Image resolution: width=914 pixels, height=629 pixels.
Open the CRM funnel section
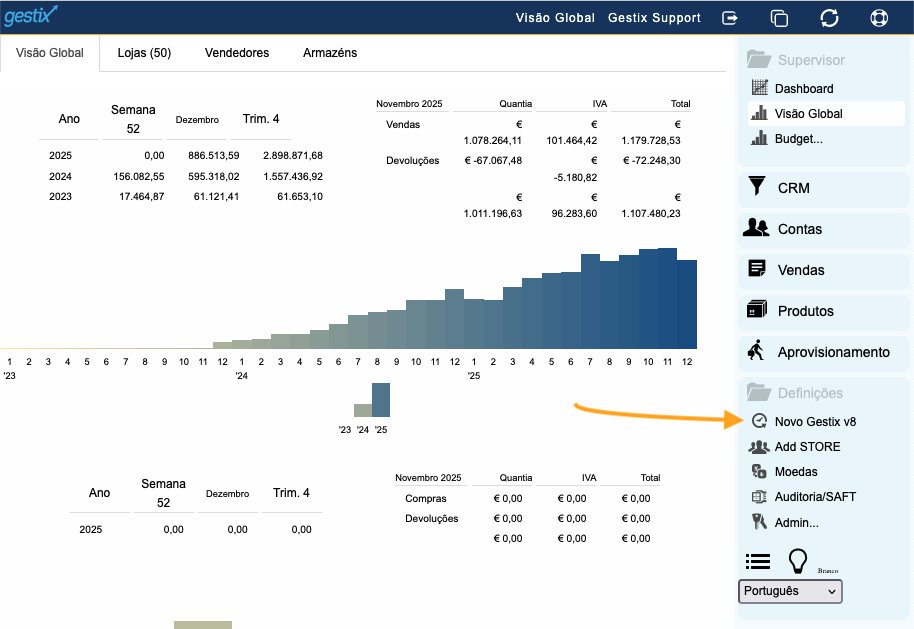click(793, 188)
